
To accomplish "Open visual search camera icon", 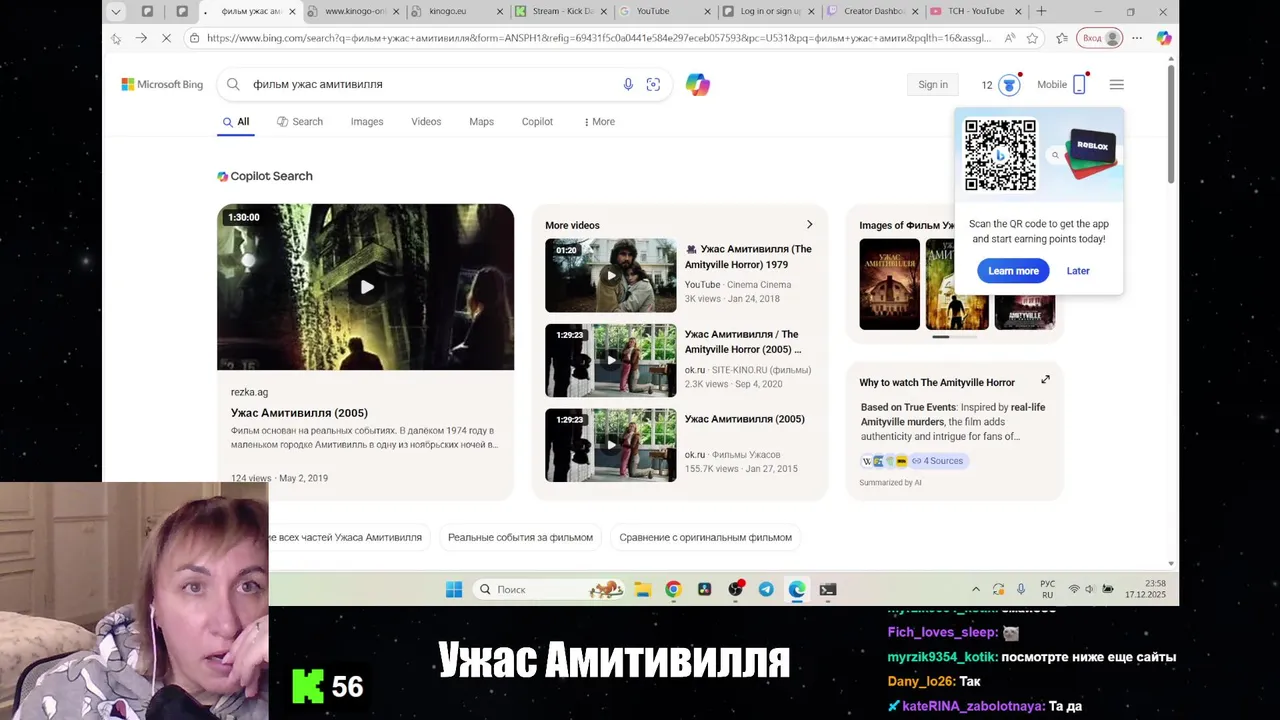I will [653, 85].
